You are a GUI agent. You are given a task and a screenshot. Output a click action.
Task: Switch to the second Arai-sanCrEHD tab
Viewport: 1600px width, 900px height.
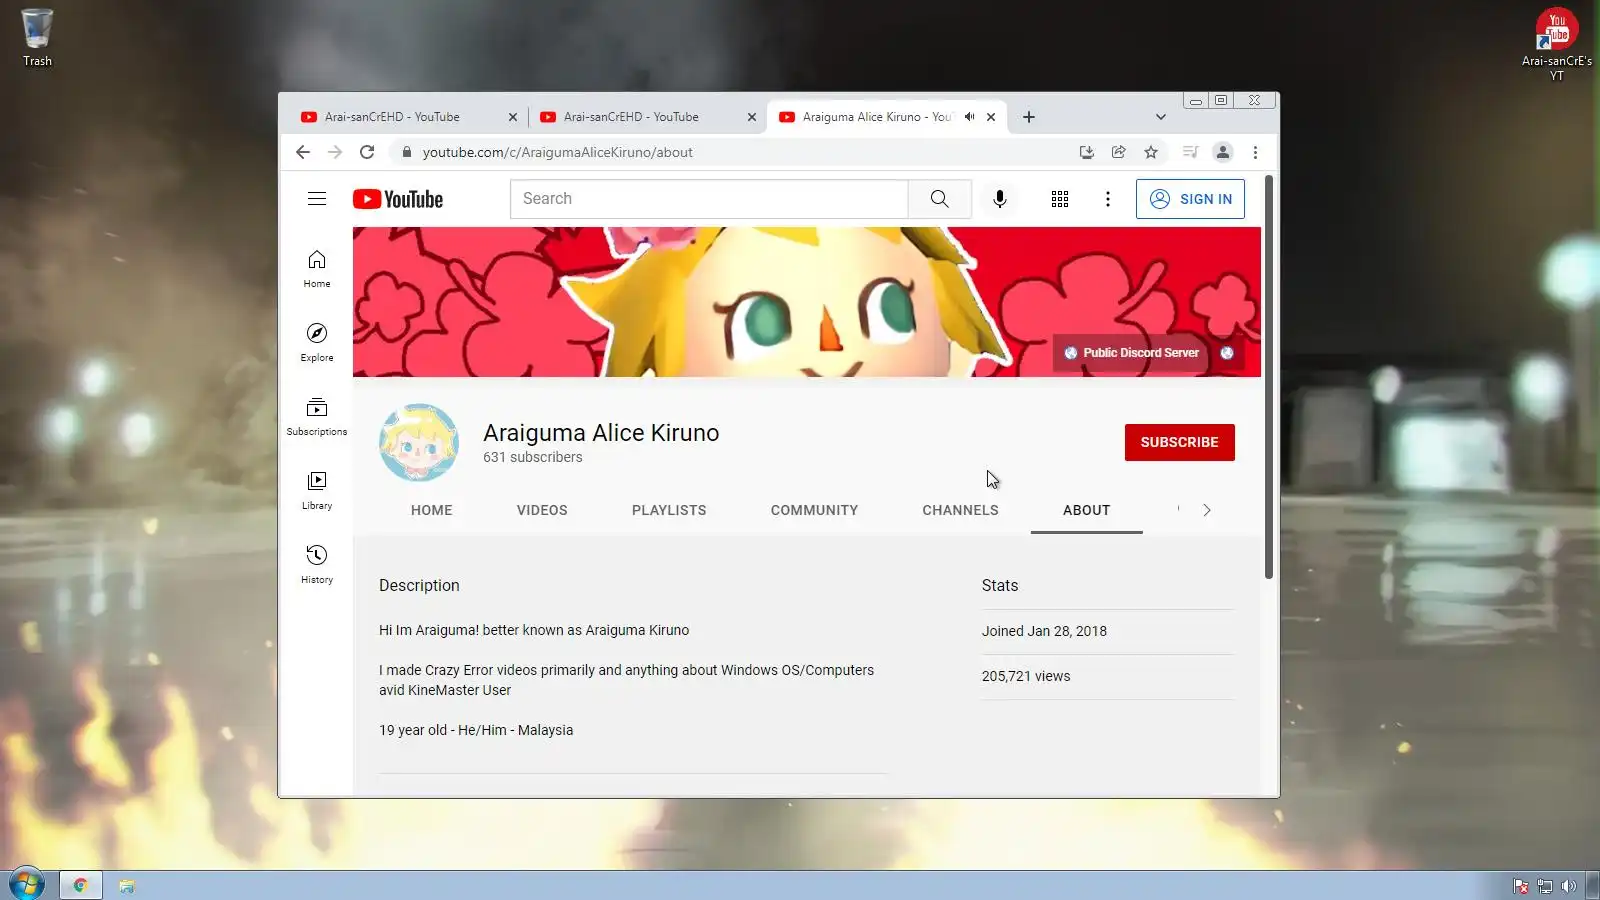[648, 117]
